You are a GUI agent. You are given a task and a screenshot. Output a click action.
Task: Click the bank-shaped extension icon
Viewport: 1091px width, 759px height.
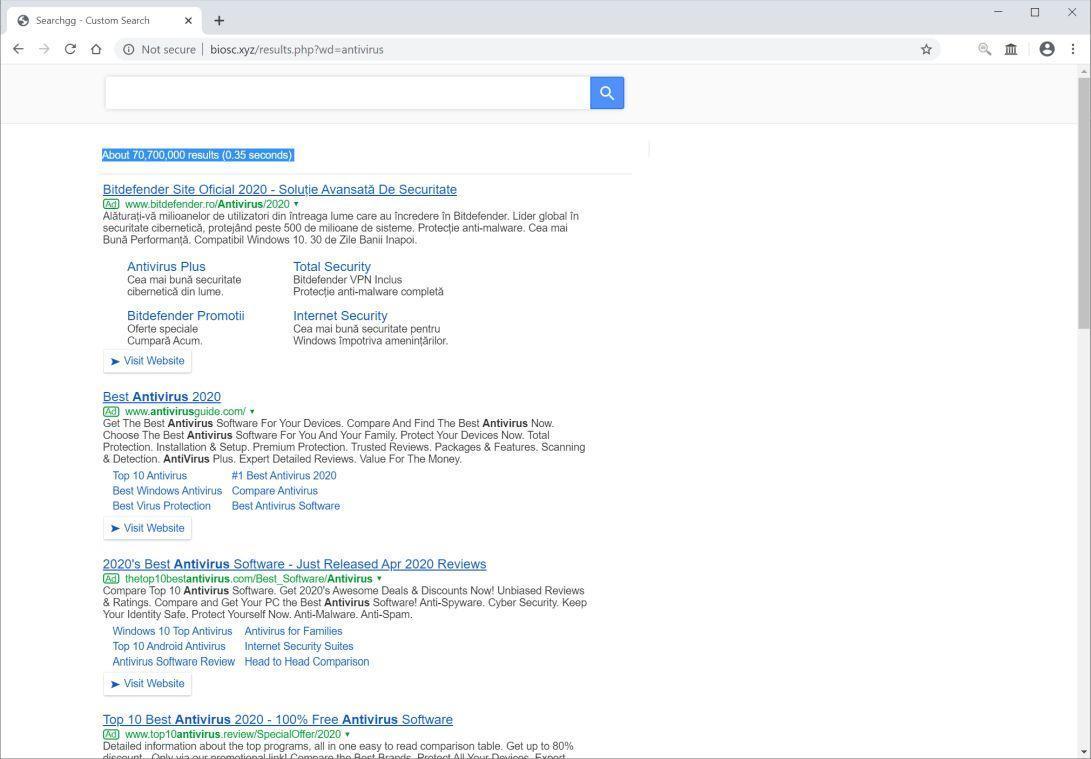click(x=1011, y=48)
